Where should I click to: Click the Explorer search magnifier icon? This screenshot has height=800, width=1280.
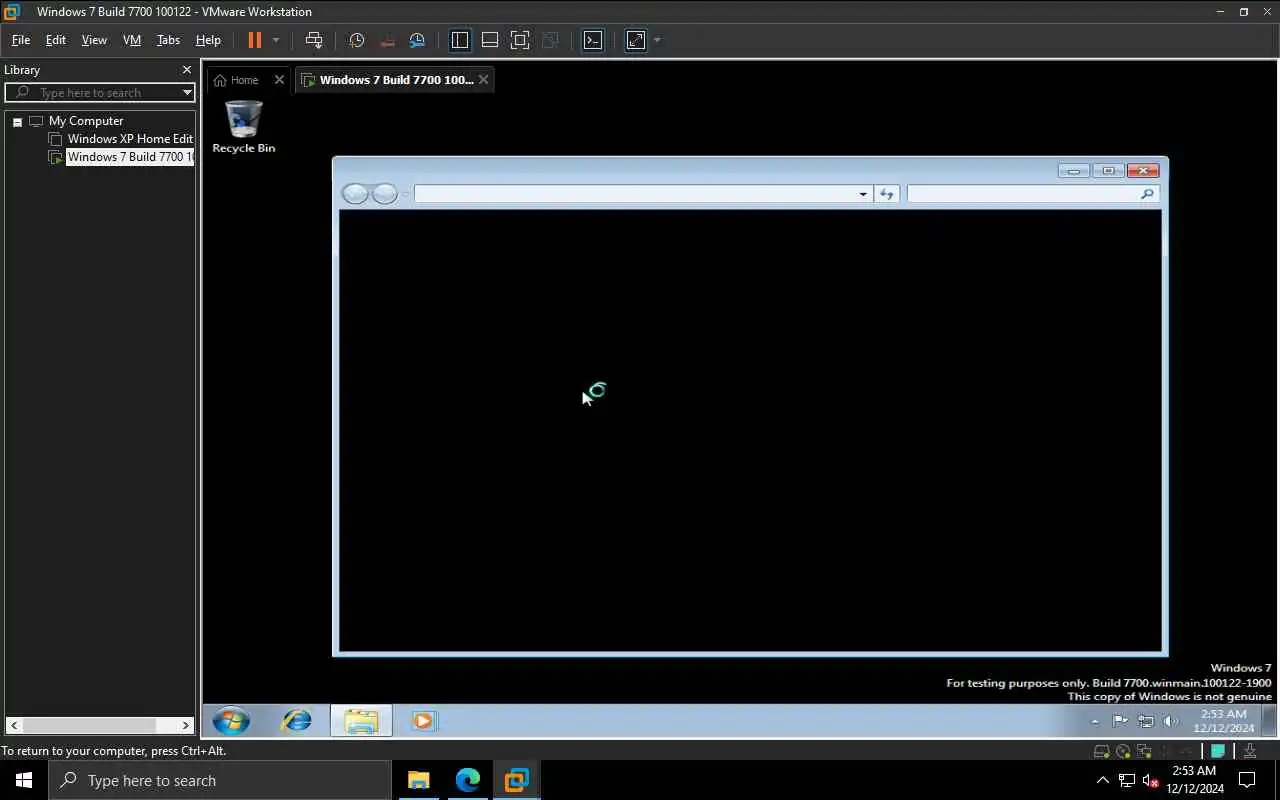pyautogui.click(x=1147, y=194)
